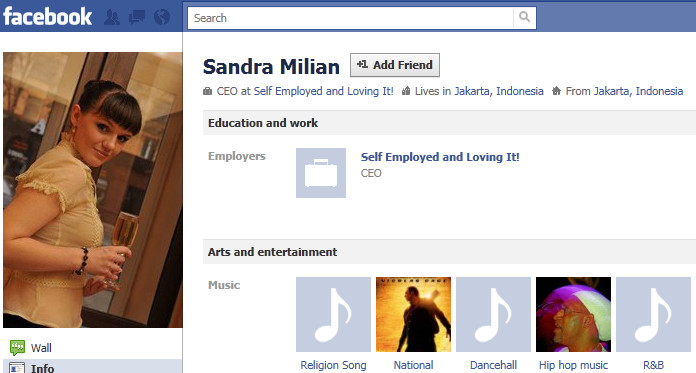Click the employer briefcase placeholder icon
Image resolution: width=696 pixels, height=373 pixels.
pos(321,173)
